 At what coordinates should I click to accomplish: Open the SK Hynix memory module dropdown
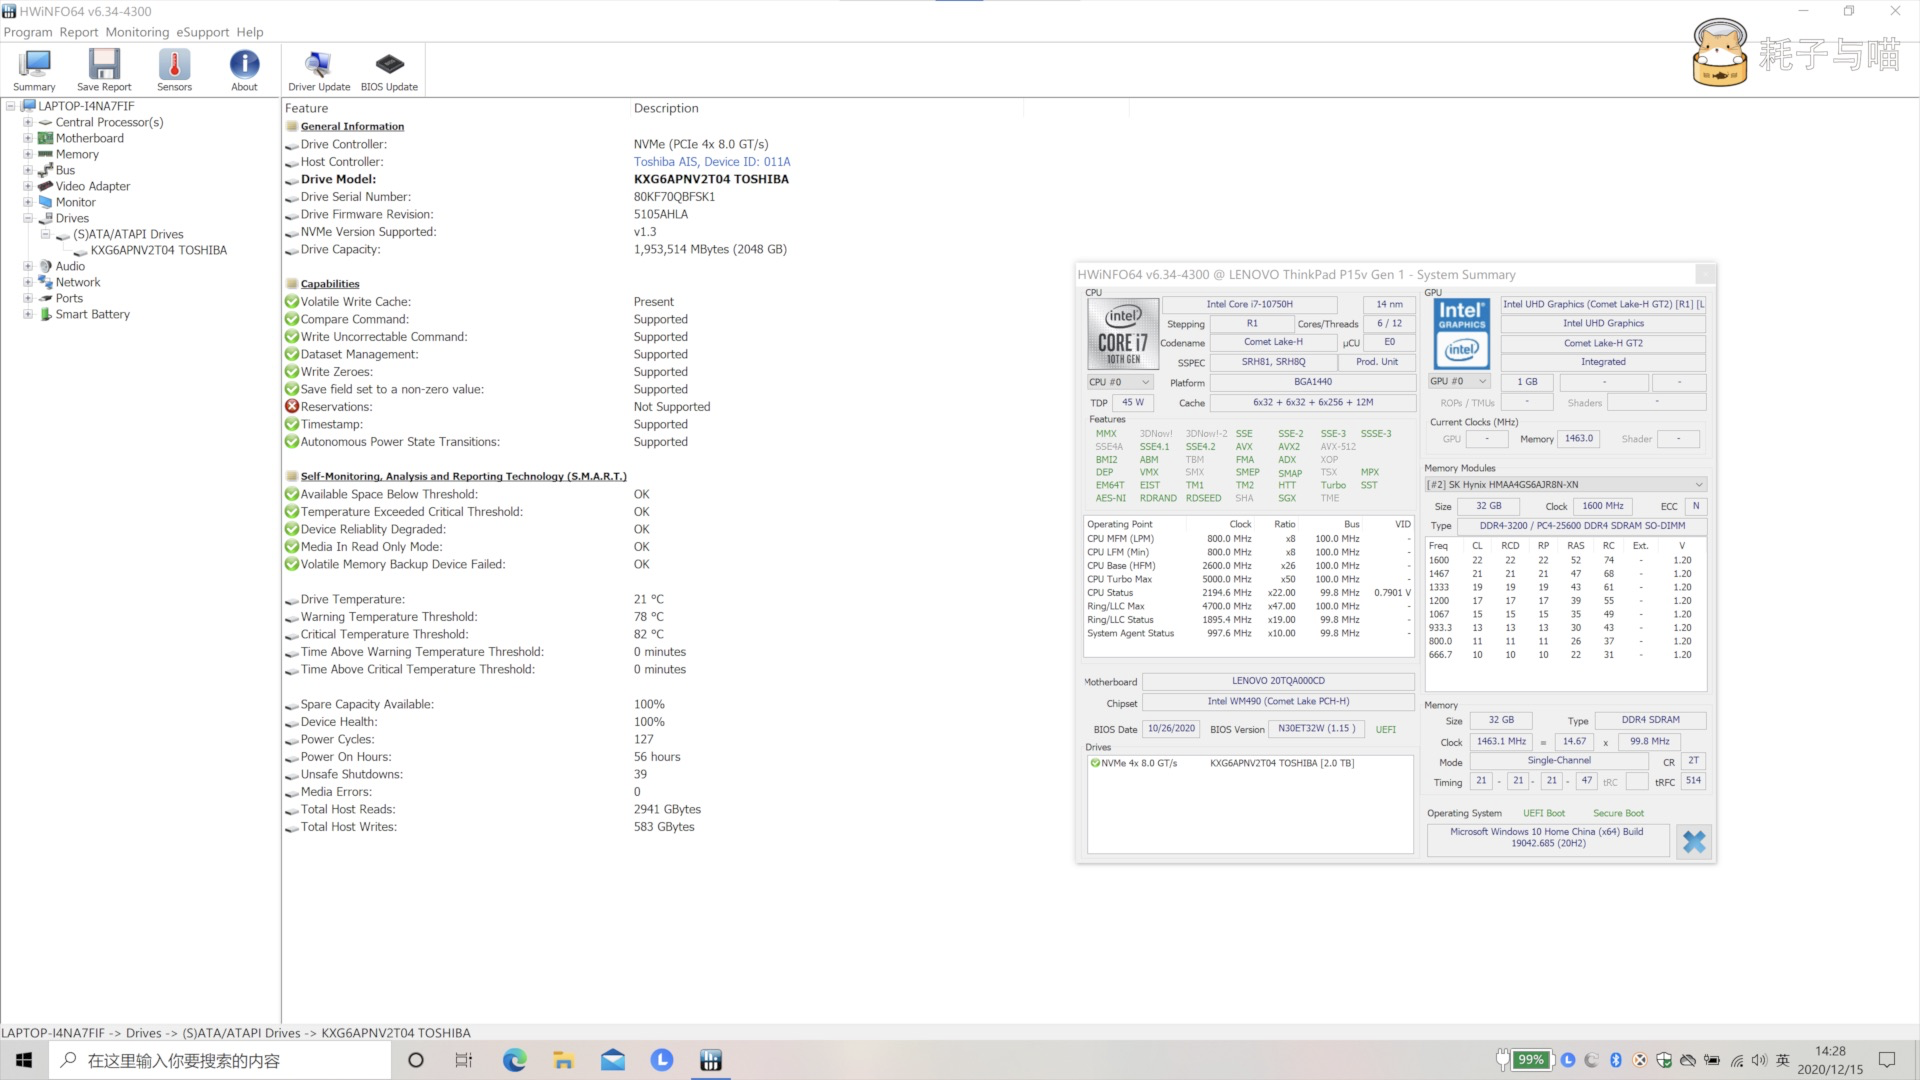(x=1565, y=485)
